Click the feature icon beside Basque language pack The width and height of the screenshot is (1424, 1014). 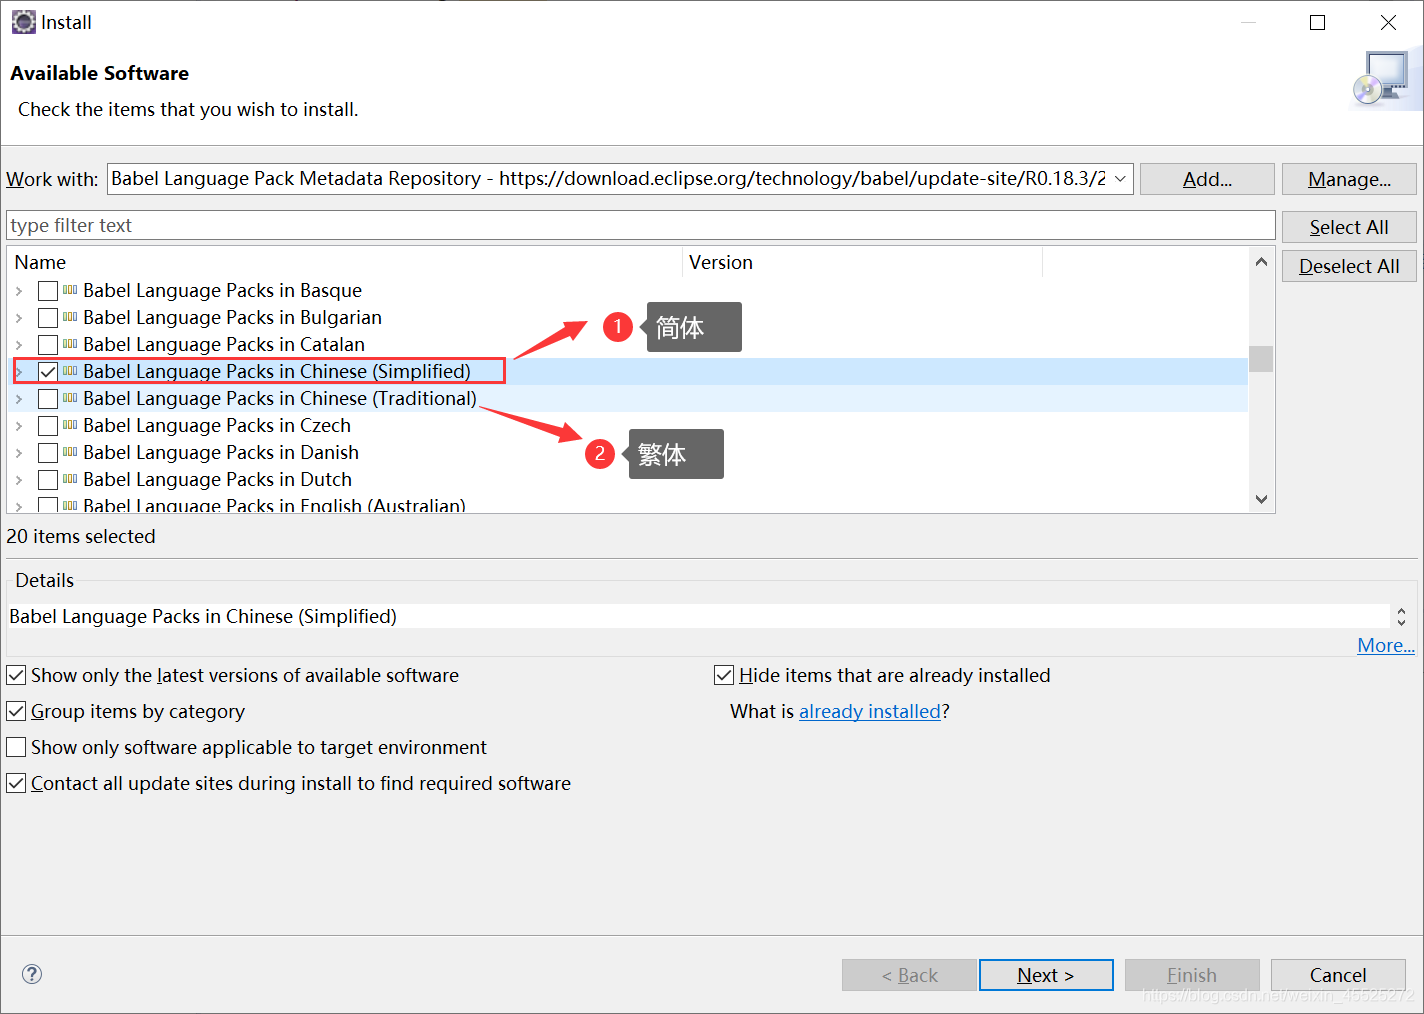click(x=70, y=290)
